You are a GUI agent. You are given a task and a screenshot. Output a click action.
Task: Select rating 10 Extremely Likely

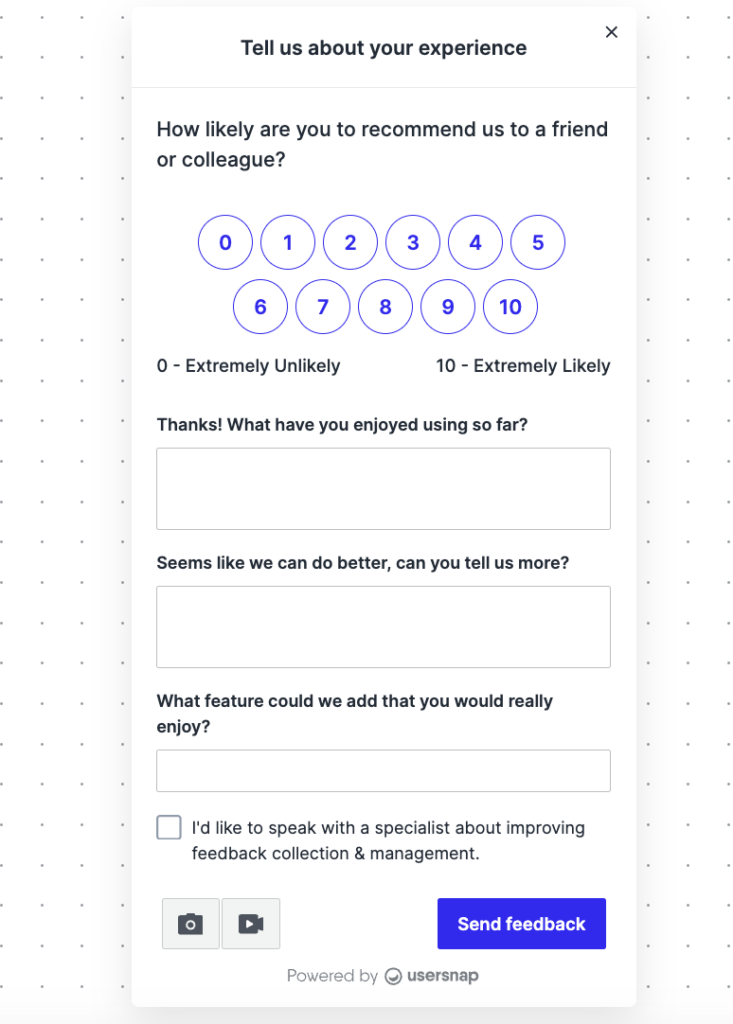[x=510, y=306]
